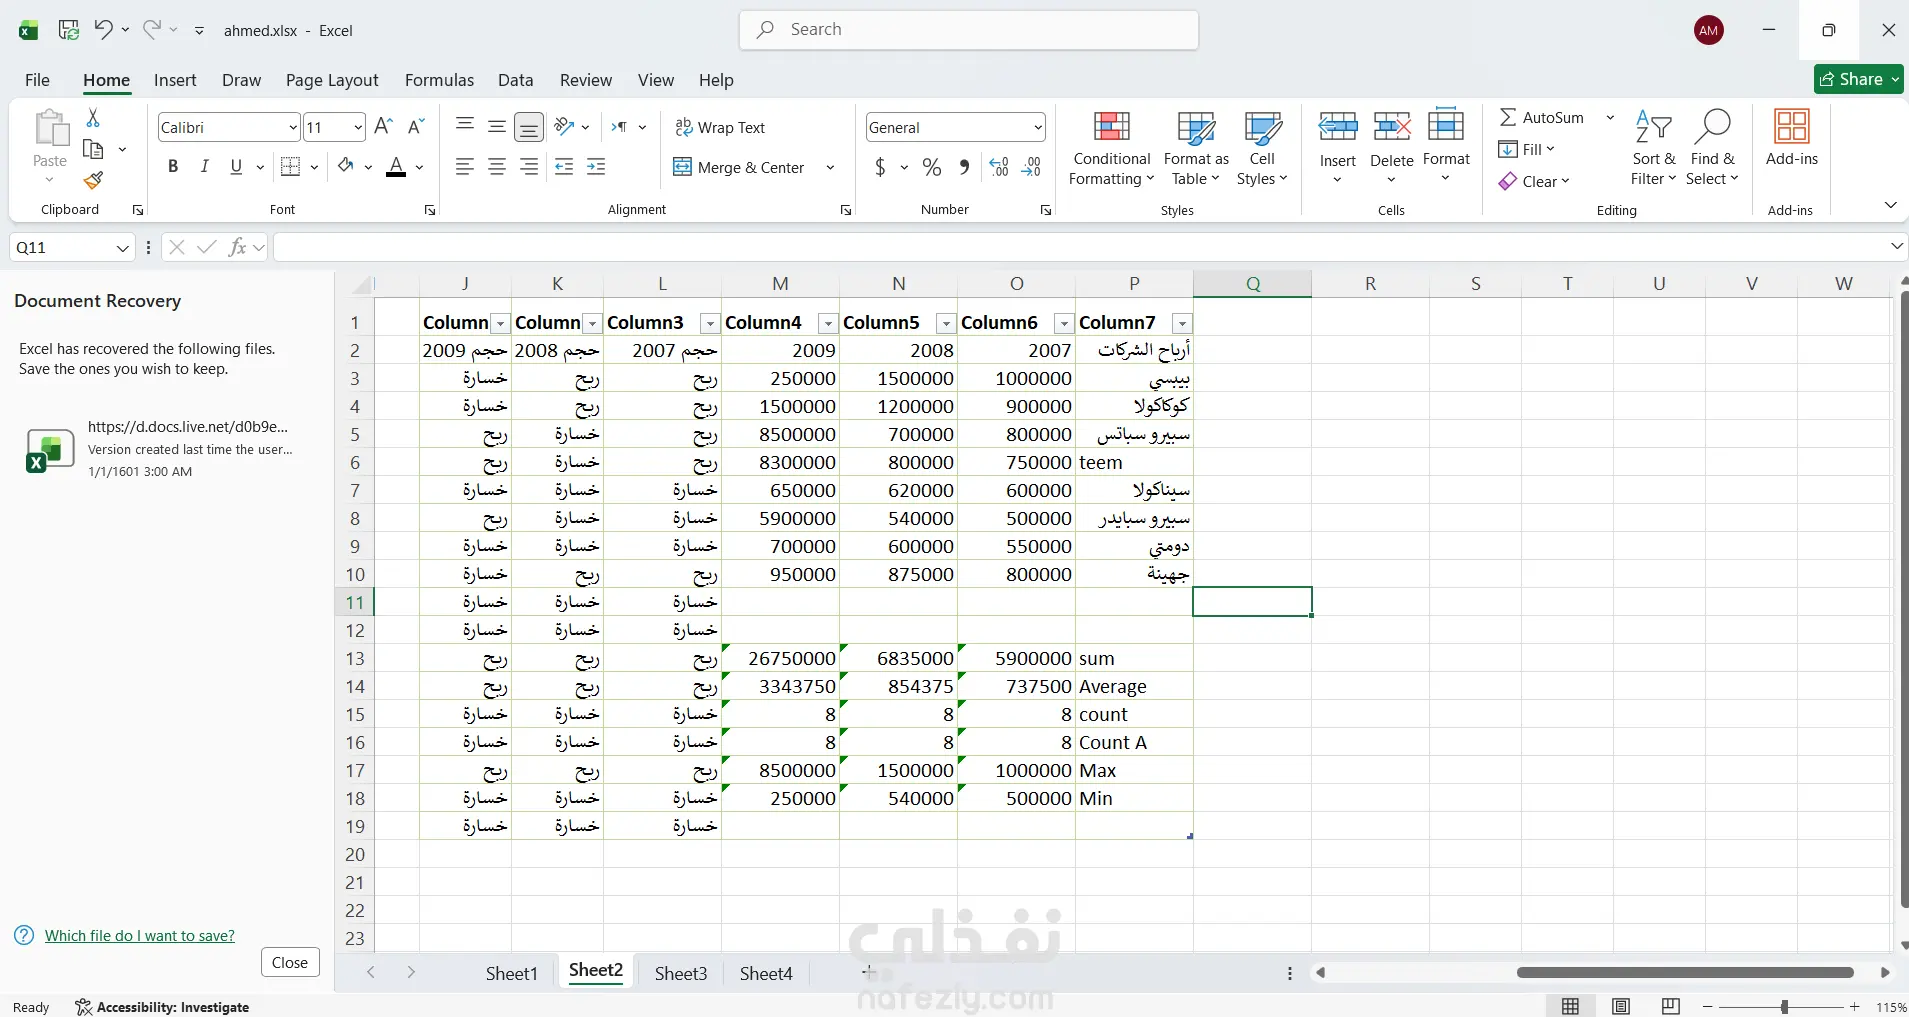This screenshot has height=1017, width=1909.
Task: Click the Fill Color bucket icon
Action: pyautogui.click(x=346, y=166)
